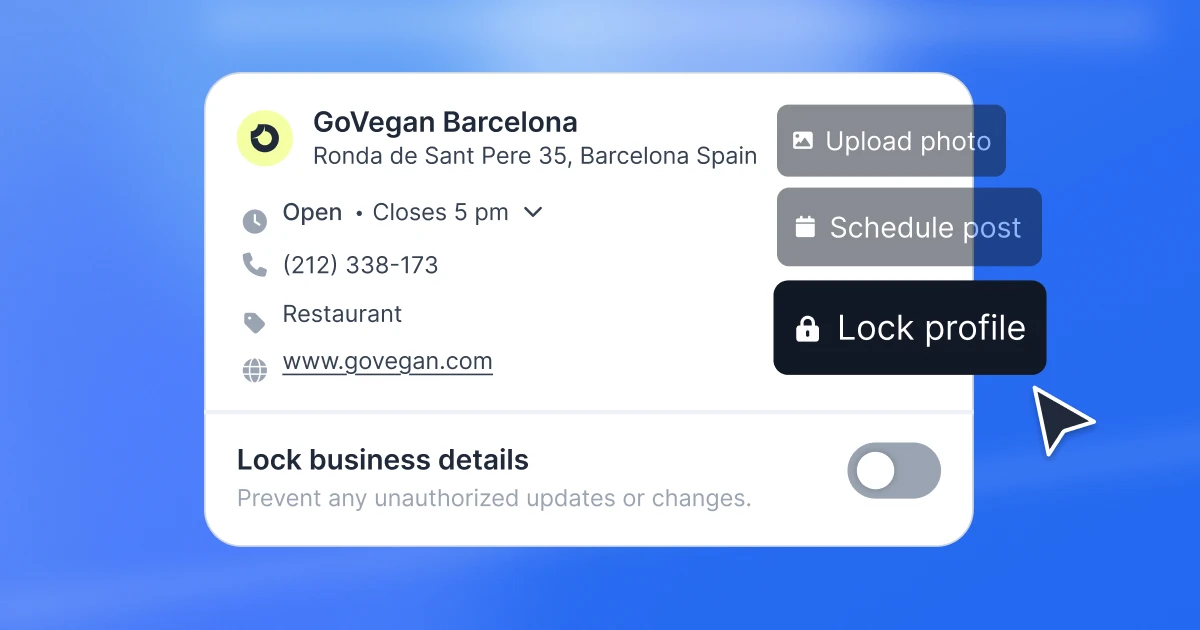
Task: Select the Schedule post menu option
Action: [909, 227]
